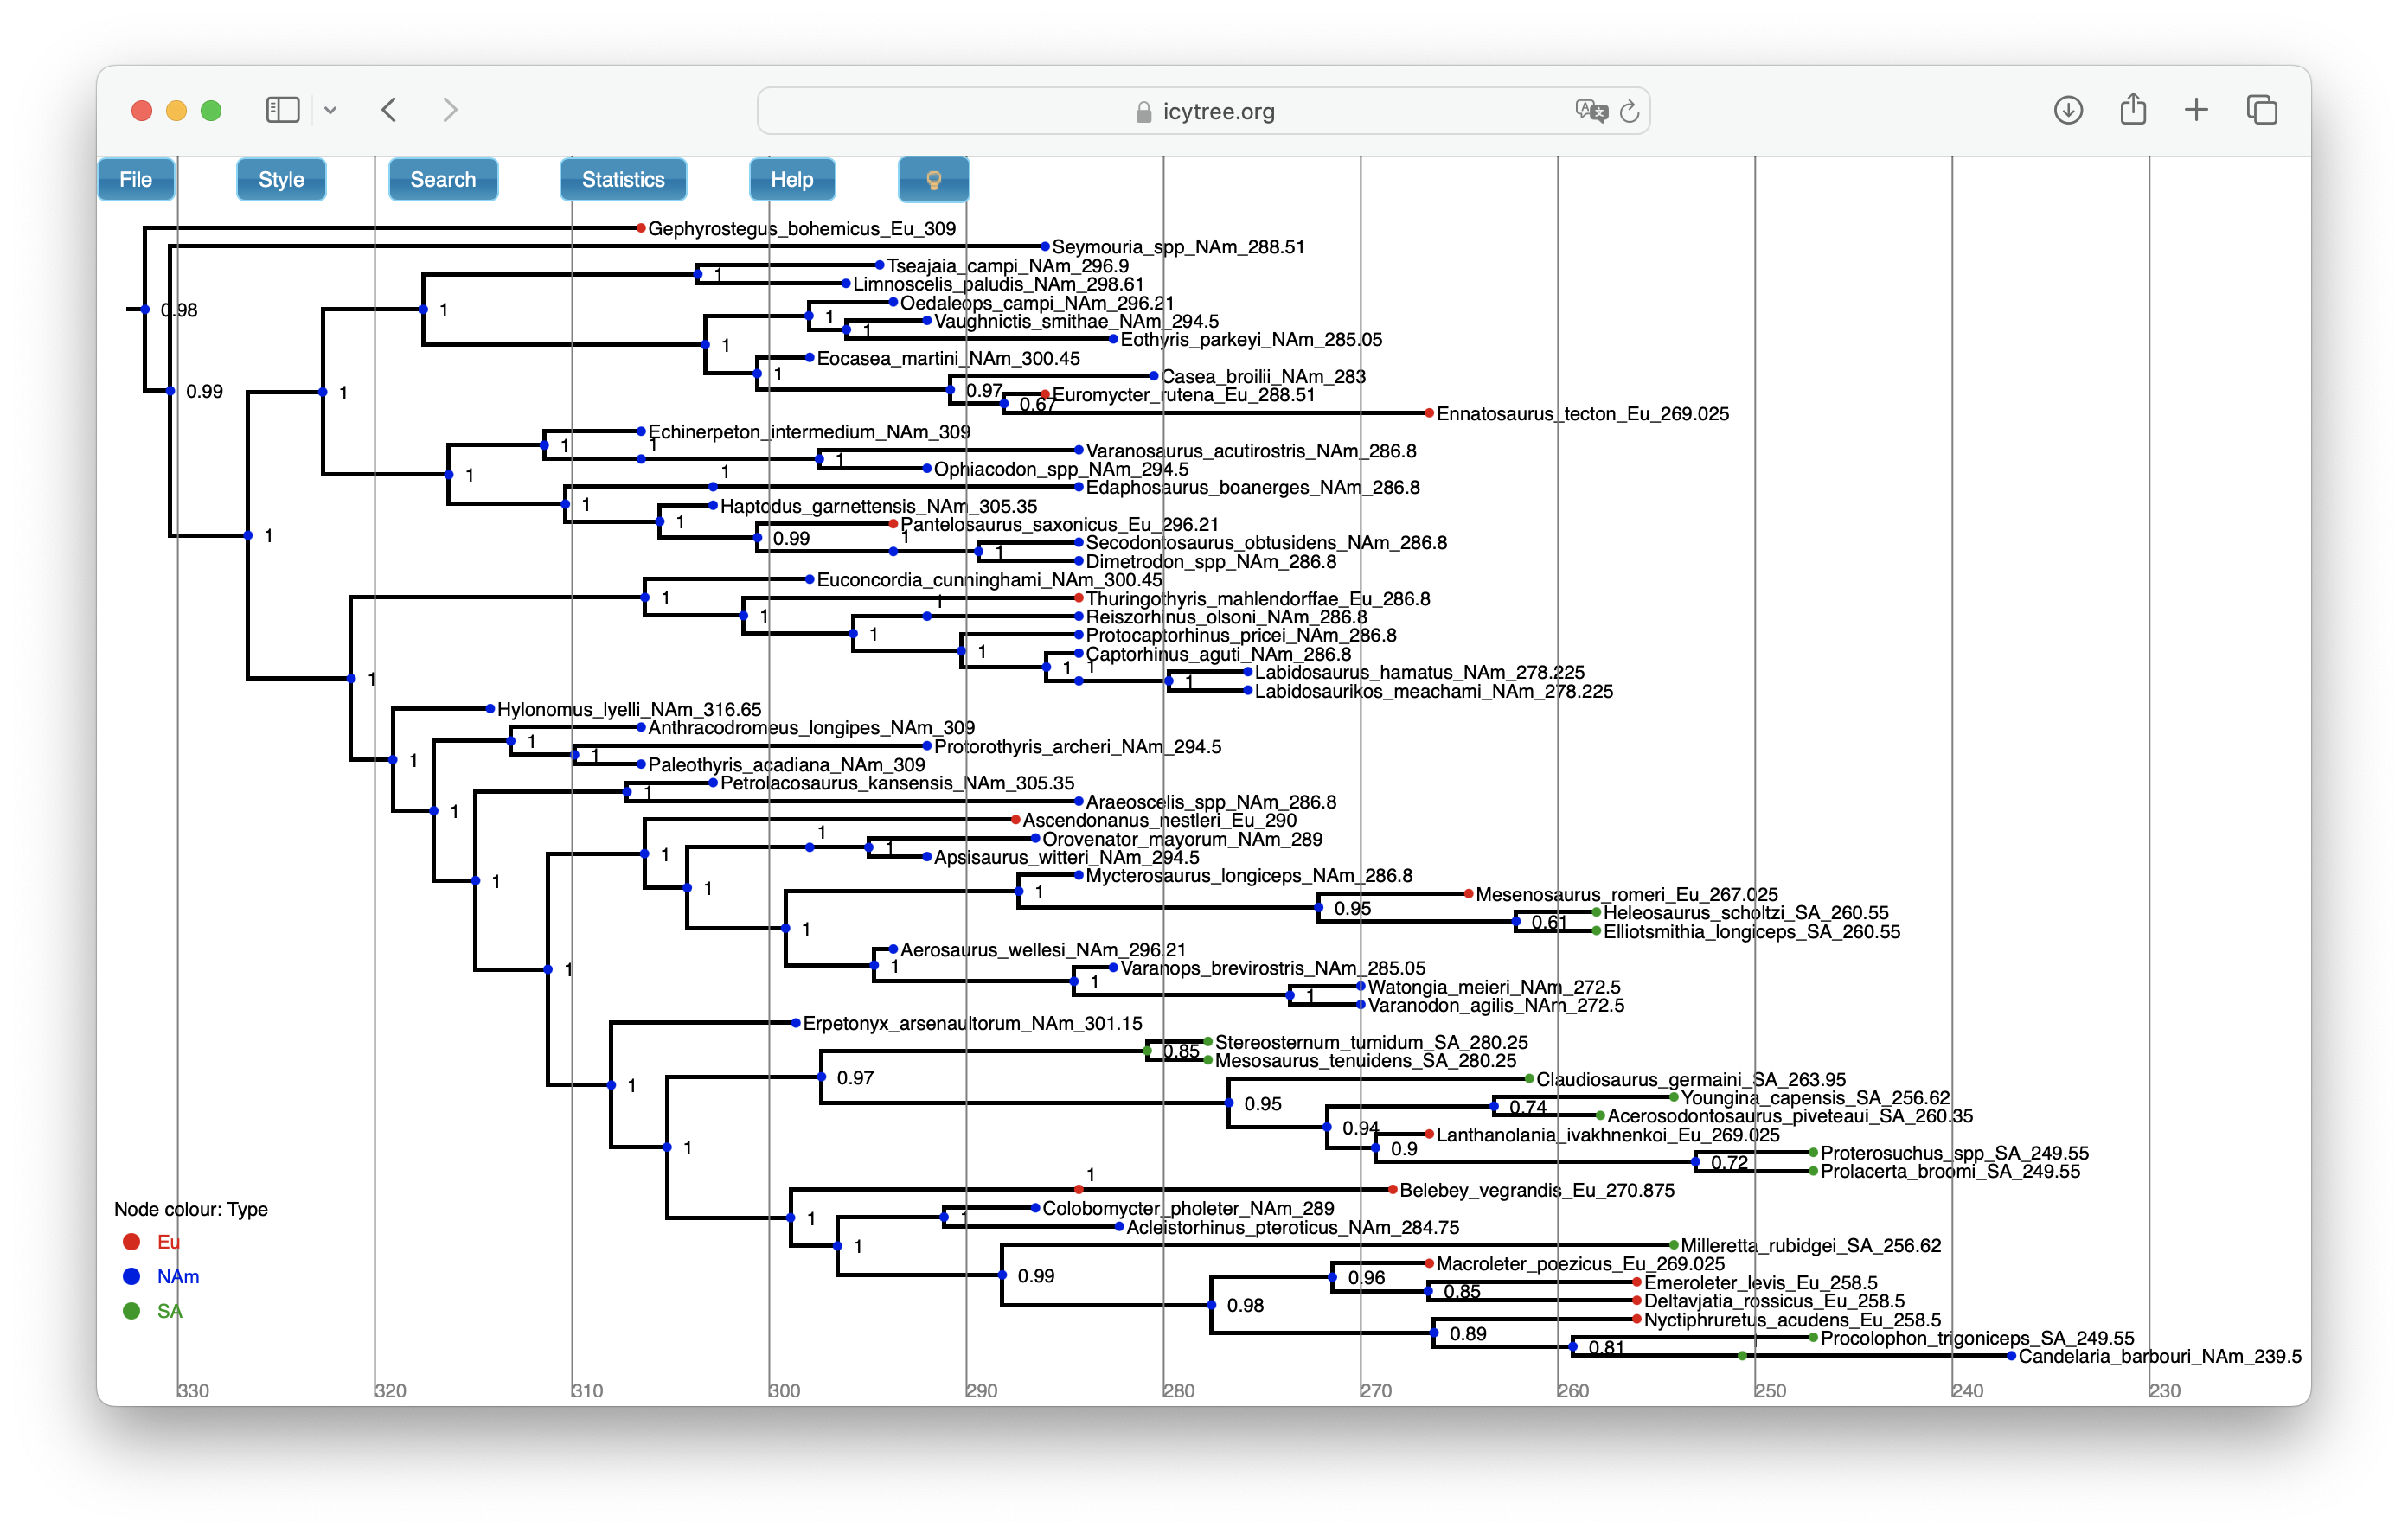Screen dimensions: 2408x1534
Task: Click Dimetrodon_spp_NAm_286.8 tip label
Action: [1211, 562]
